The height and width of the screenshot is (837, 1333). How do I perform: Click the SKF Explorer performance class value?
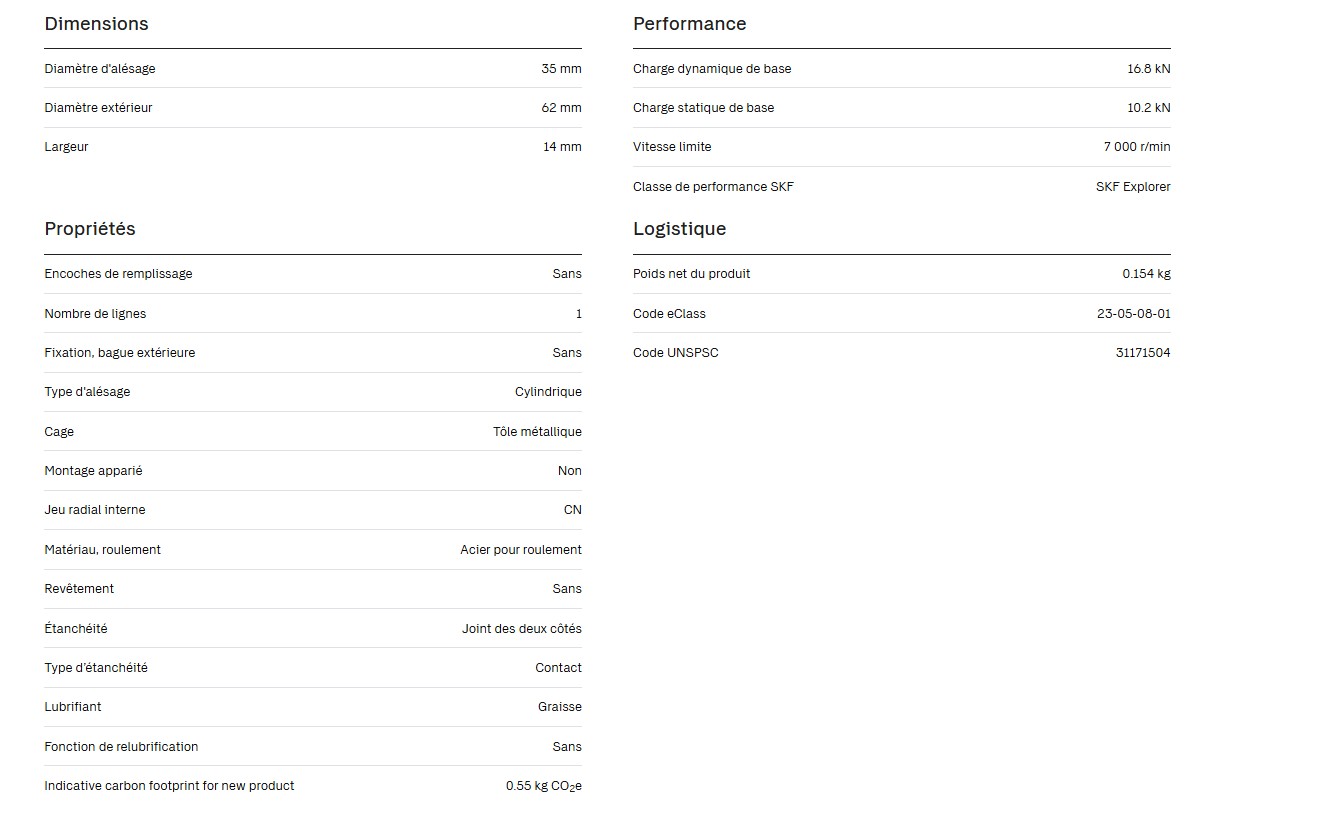pyautogui.click(x=1133, y=187)
